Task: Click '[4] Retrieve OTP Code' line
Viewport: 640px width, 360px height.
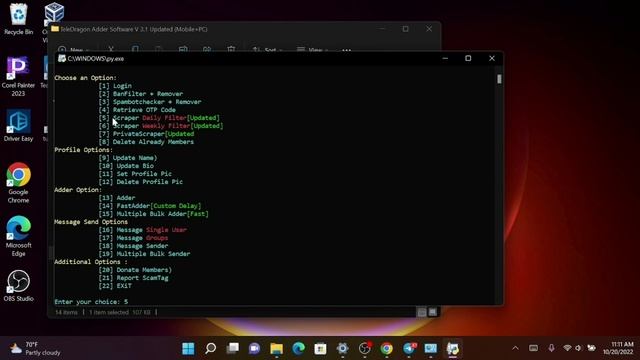Action: pyautogui.click(x=137, y=110)
